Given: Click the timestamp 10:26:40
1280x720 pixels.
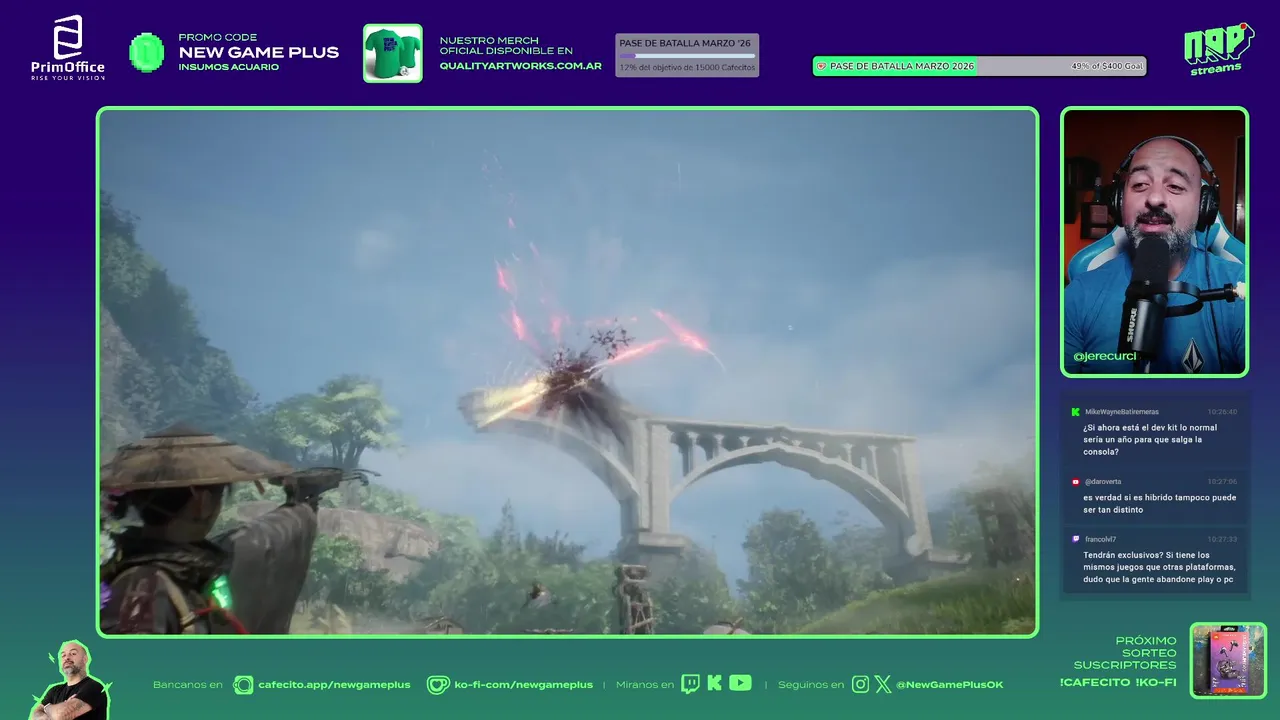Looking at the screenshot, I should click(x=1222, y=411).
